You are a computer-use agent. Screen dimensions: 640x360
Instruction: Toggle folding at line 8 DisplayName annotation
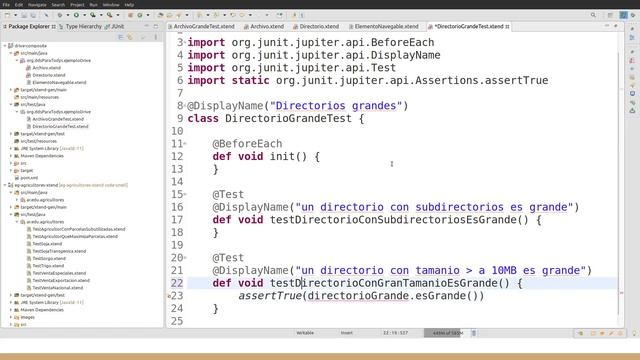point(185,106)
